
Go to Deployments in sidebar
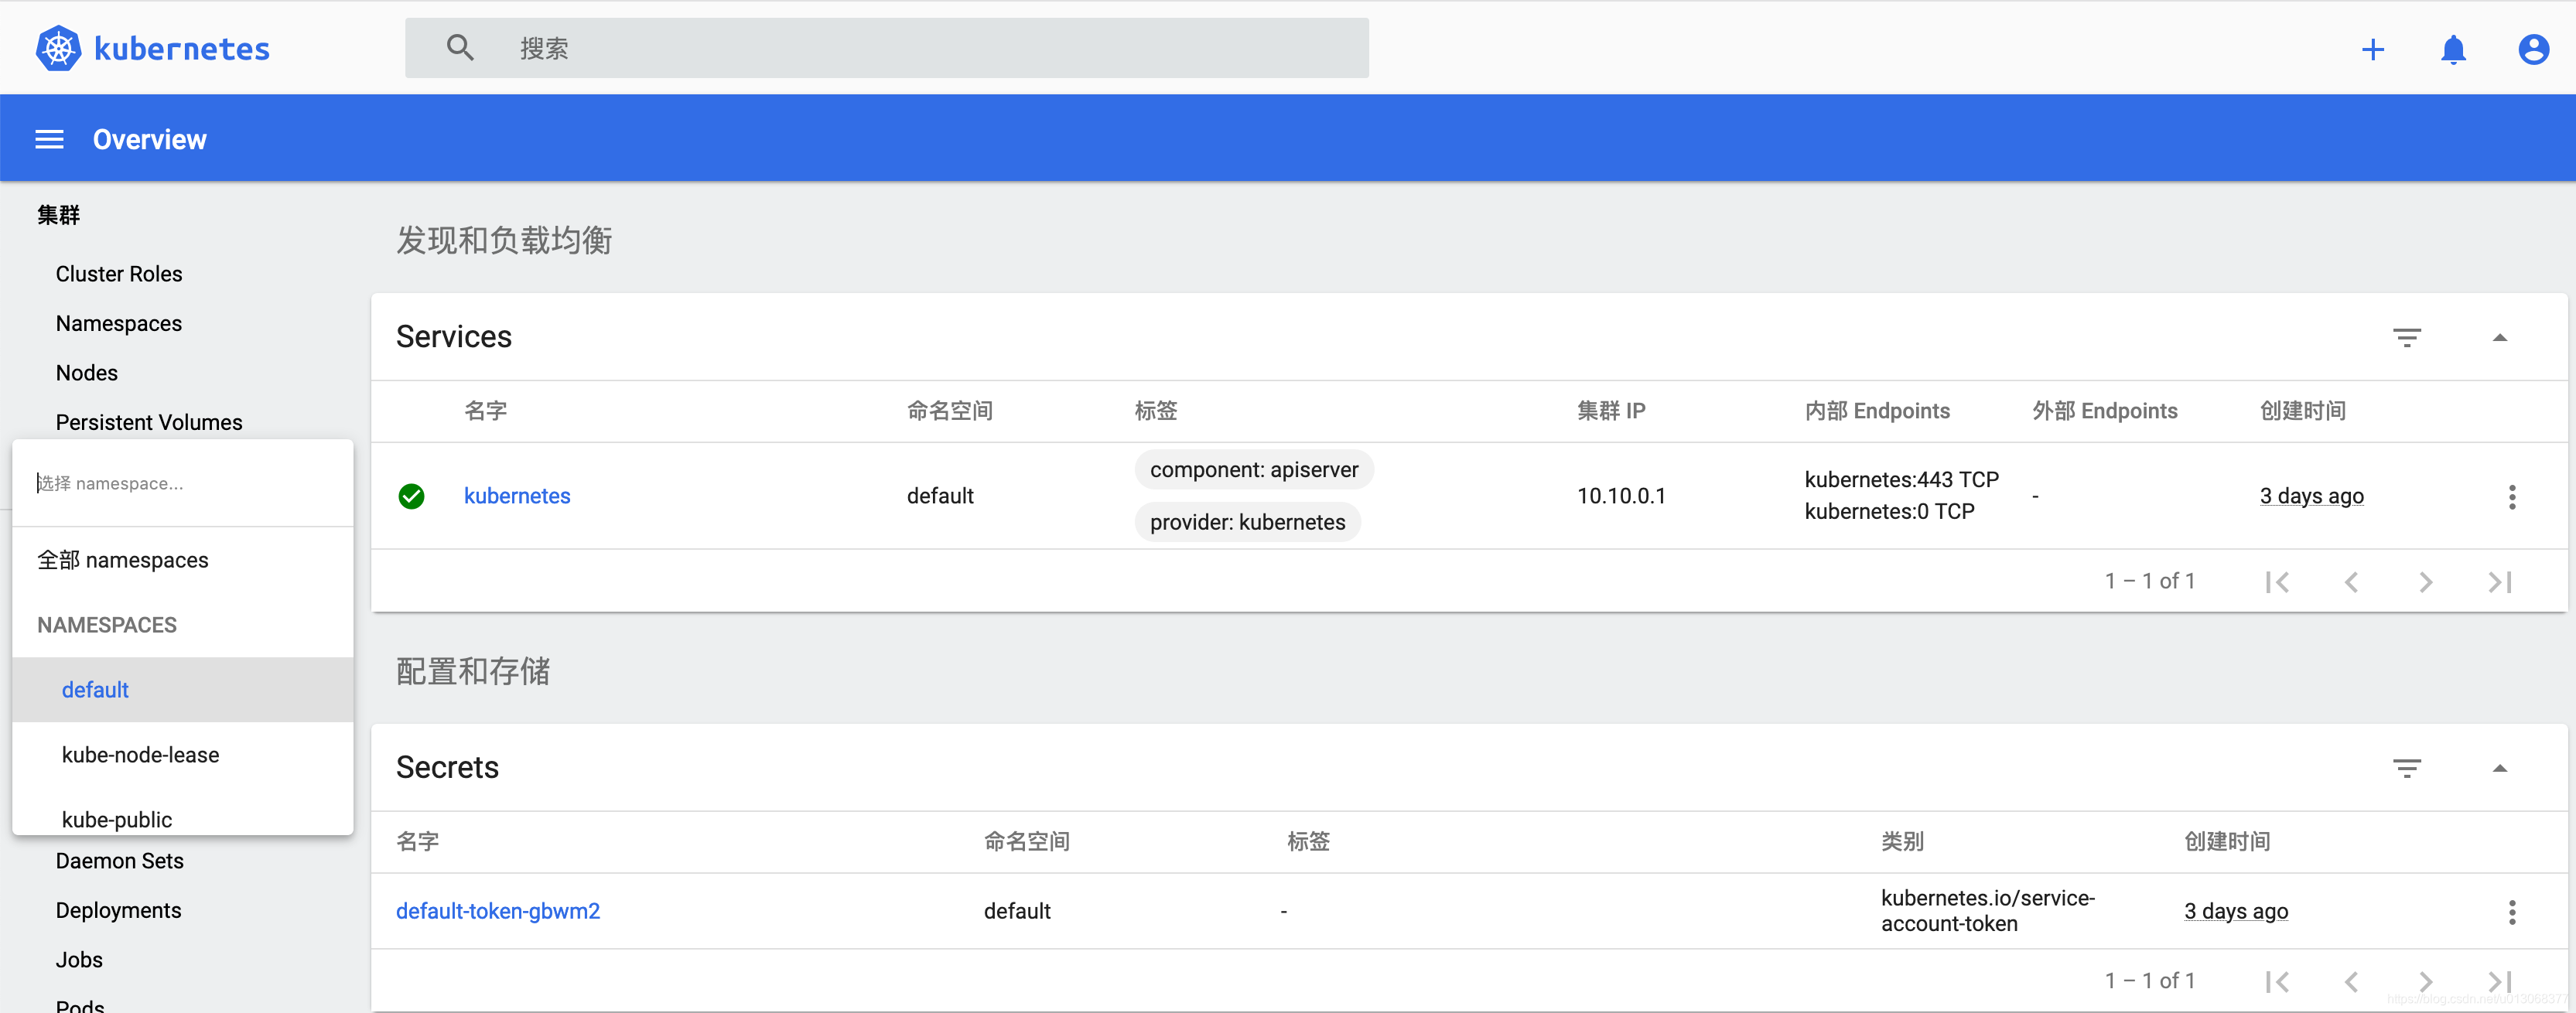click(x=118, y=910)
